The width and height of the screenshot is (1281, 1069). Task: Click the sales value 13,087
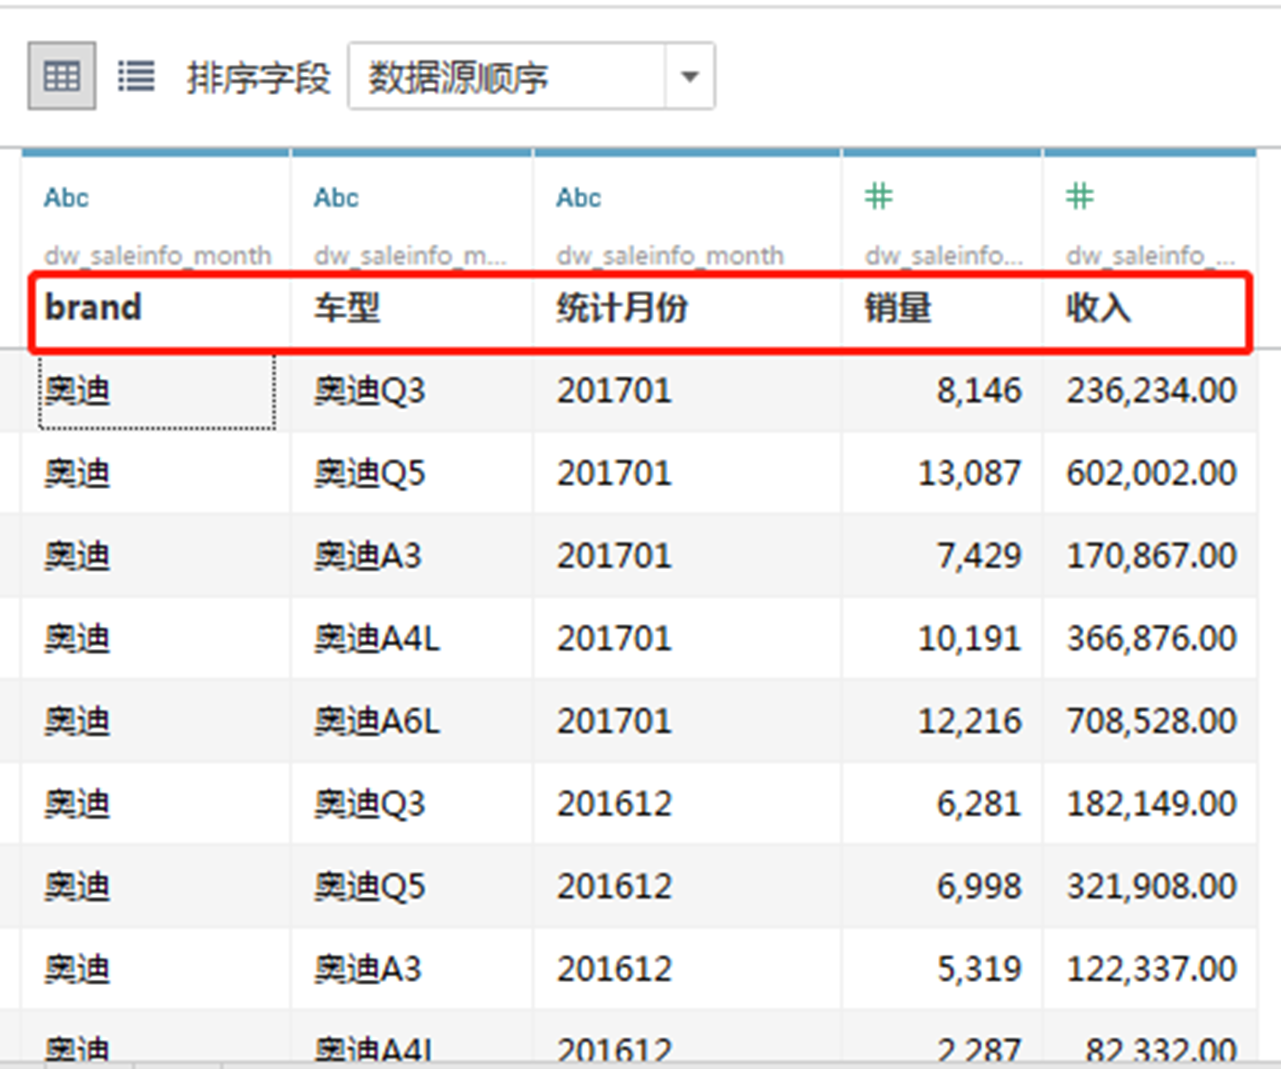pos(970,473)
